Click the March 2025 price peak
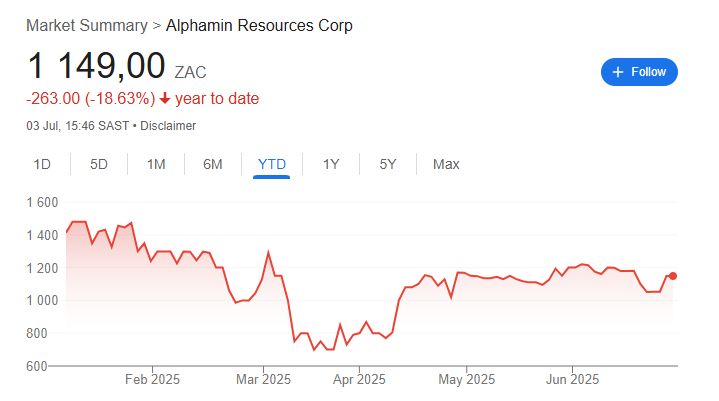Image resolution: width=719 pixels, height=401 pixels. click(x=268, y=252)
